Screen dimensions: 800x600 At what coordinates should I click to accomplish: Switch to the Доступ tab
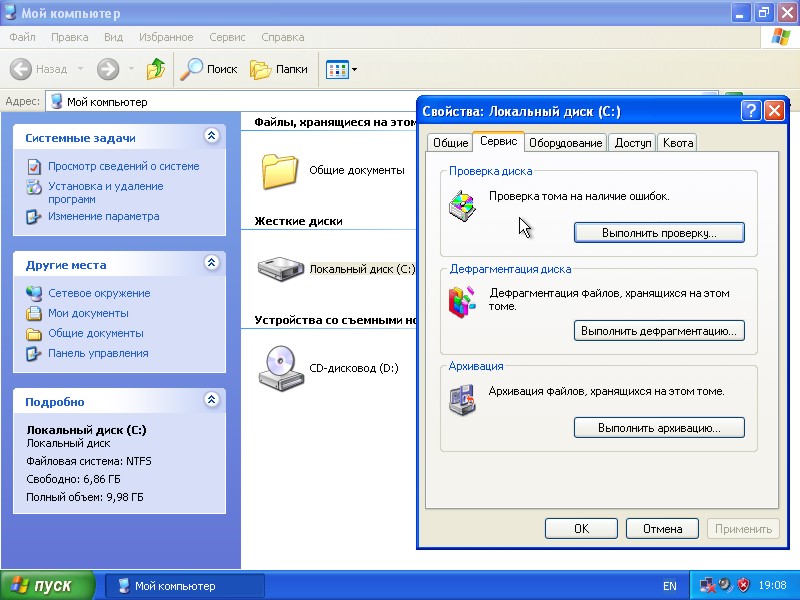click(633, 143)
